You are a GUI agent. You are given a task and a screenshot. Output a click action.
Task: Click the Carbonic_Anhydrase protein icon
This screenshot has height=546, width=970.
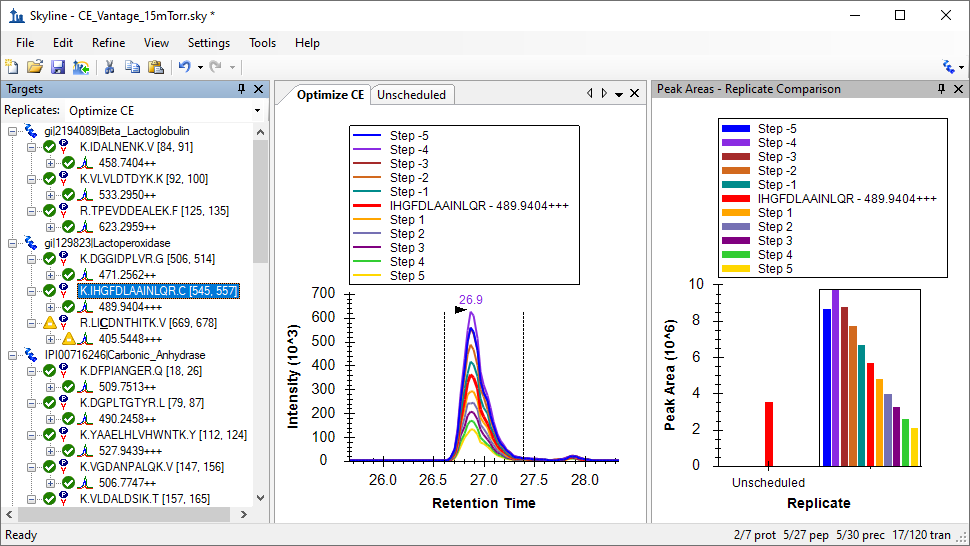[30, 354]
